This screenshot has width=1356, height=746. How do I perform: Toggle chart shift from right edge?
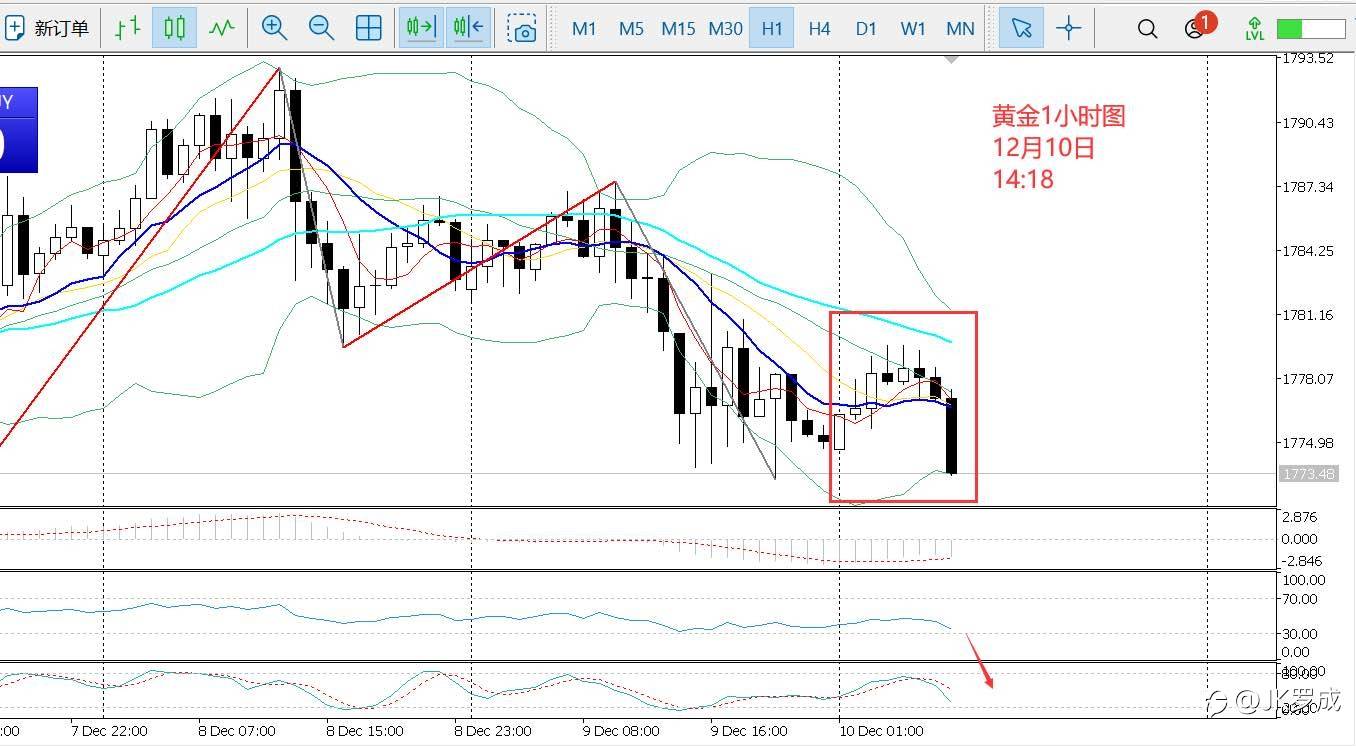point(468,28)
